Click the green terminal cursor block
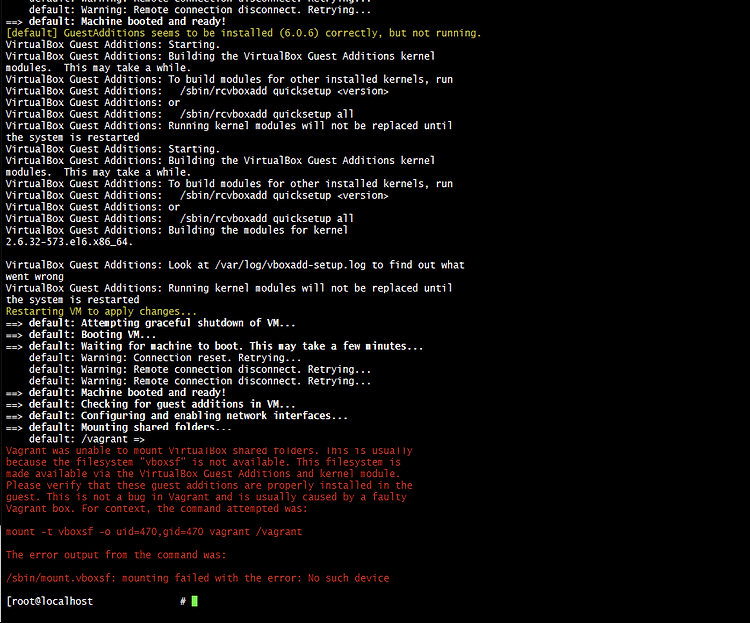This screenshot has height=623, width=750. click(x=195, y=601)
